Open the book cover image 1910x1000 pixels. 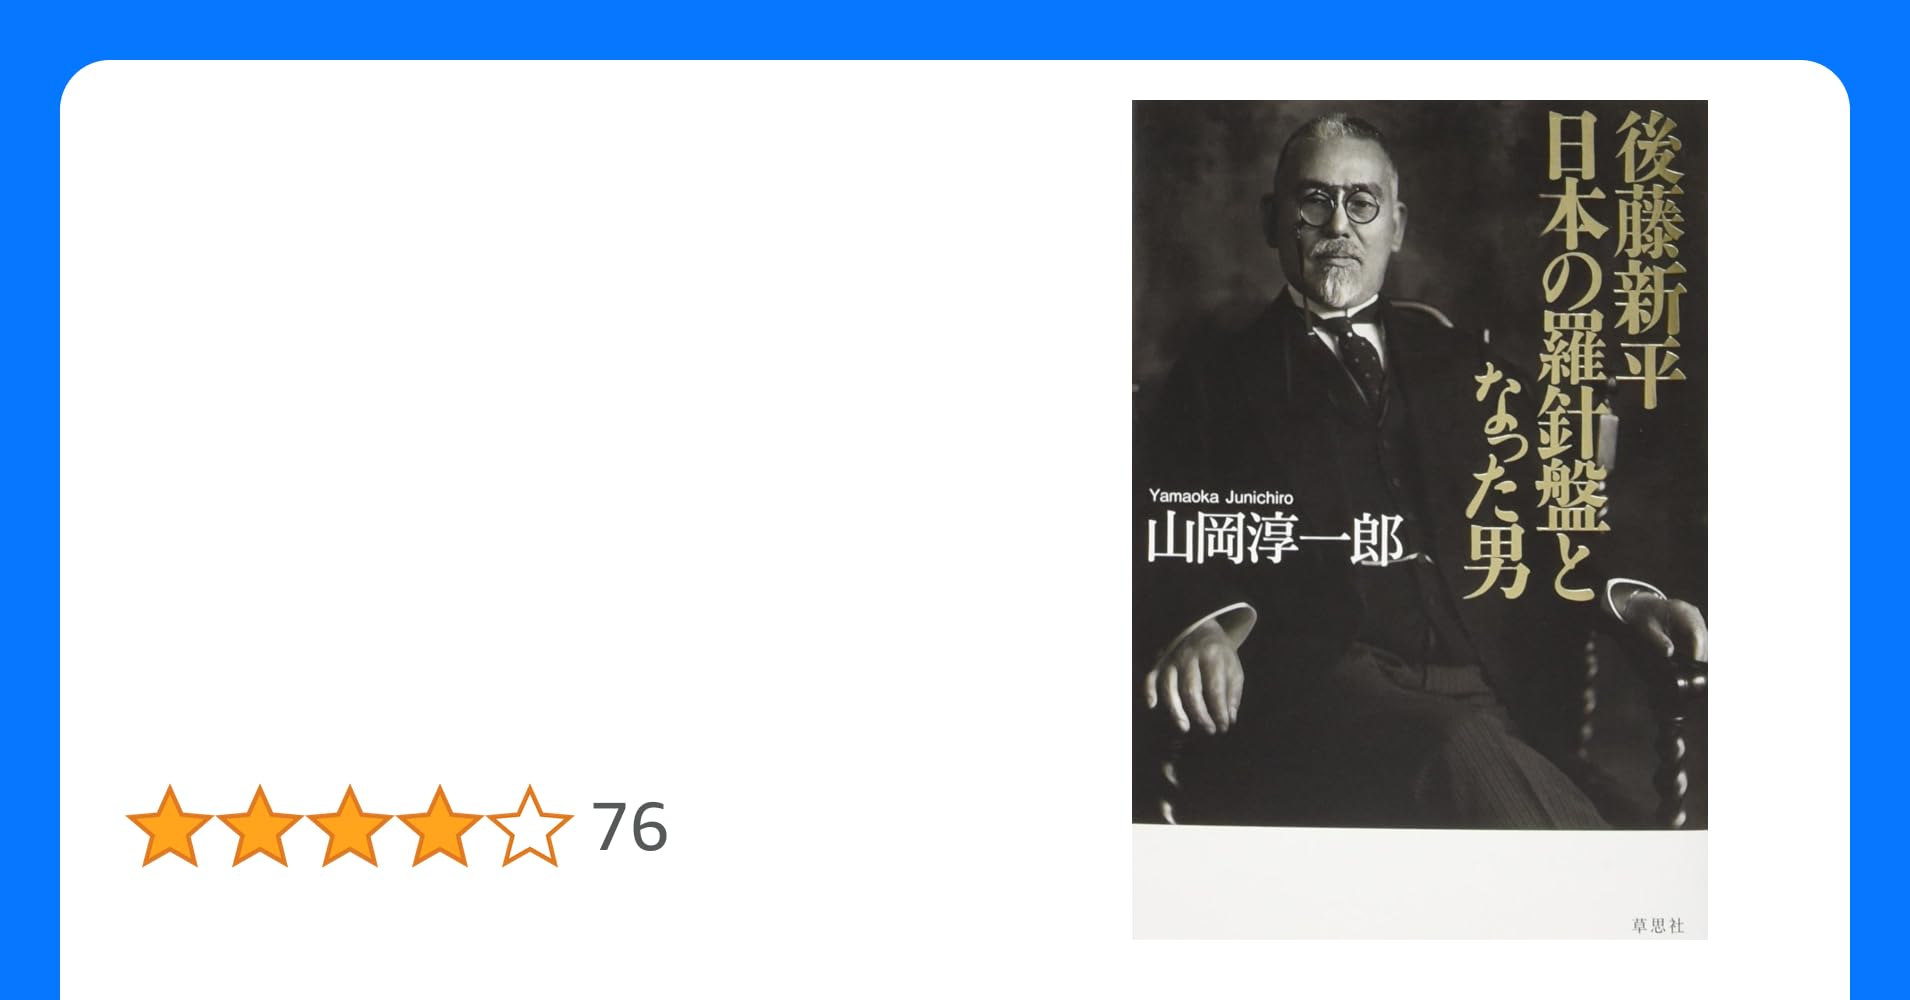click(x=1419, y=519)
